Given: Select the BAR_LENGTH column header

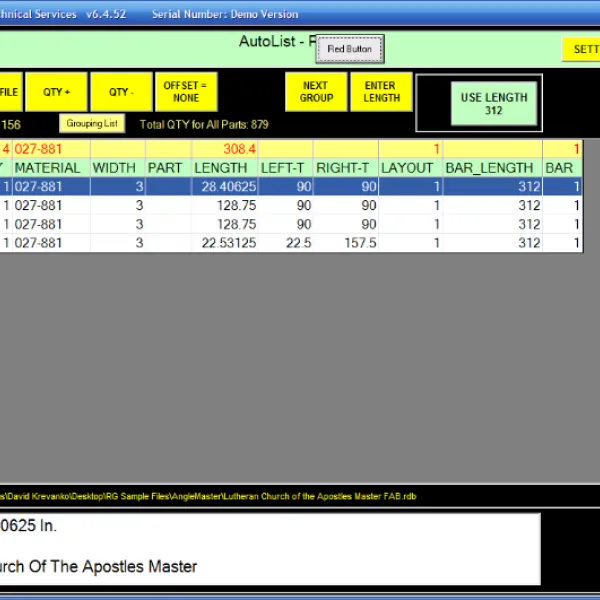Looking at the screenshot, I should pyautogui.click(x=489, y=168).
